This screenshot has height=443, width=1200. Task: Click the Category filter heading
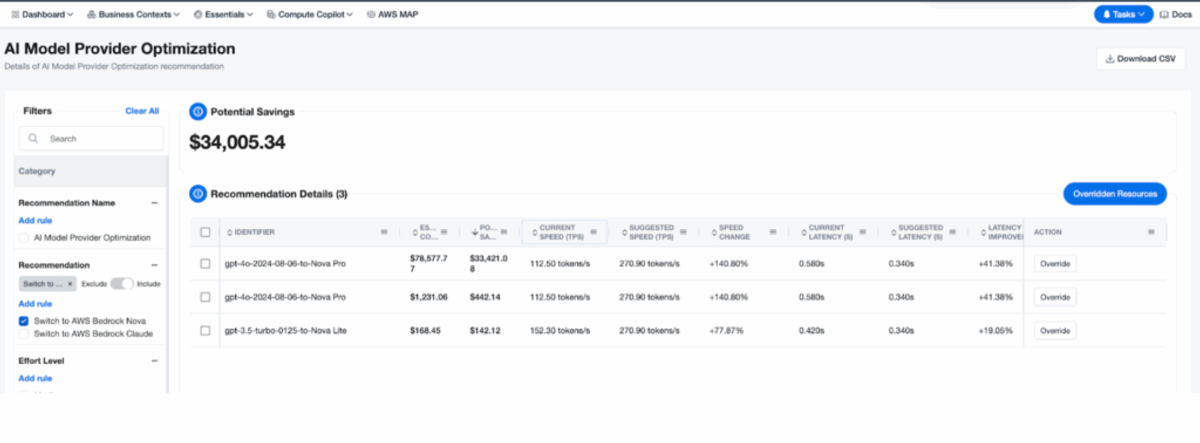(x=37, y=171)
